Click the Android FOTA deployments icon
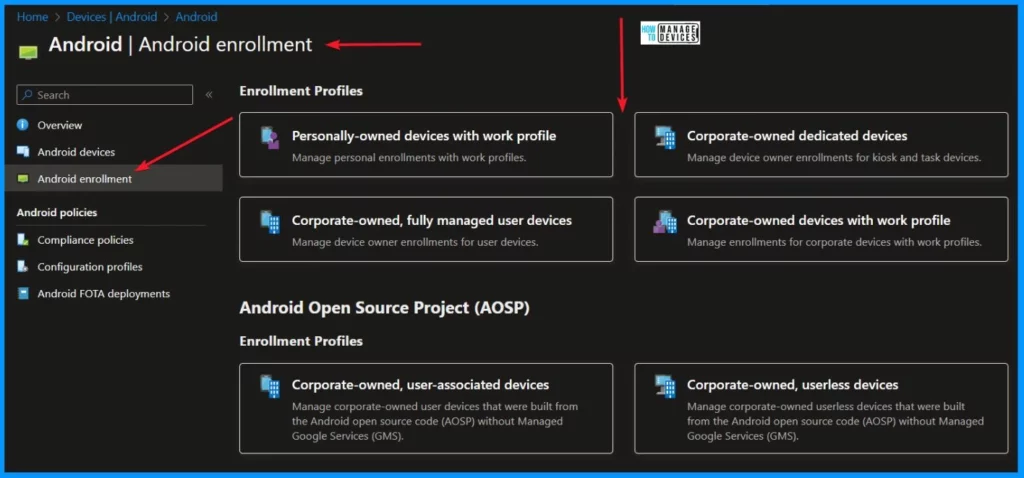The image size is (1024, 478). (23, 293)
